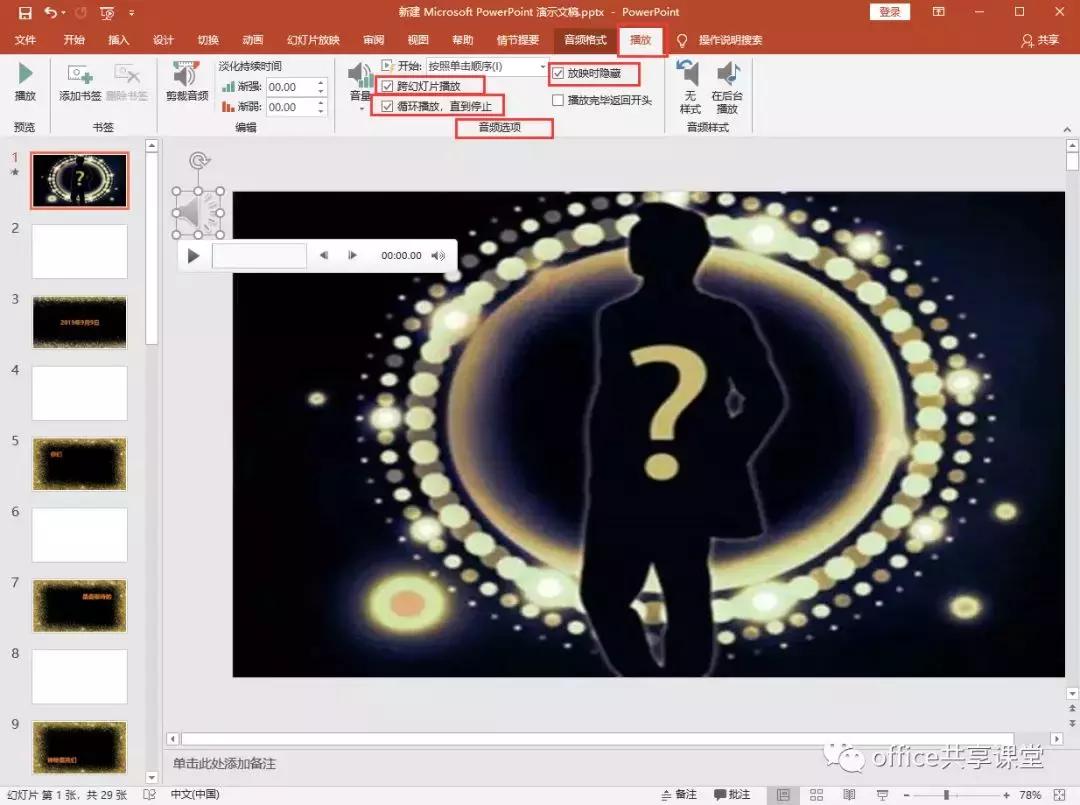The width and height of the screenshot is (1080, 805).
Task: Click the Save icon in quick access toolbar
Action: (x=25, y=12)
